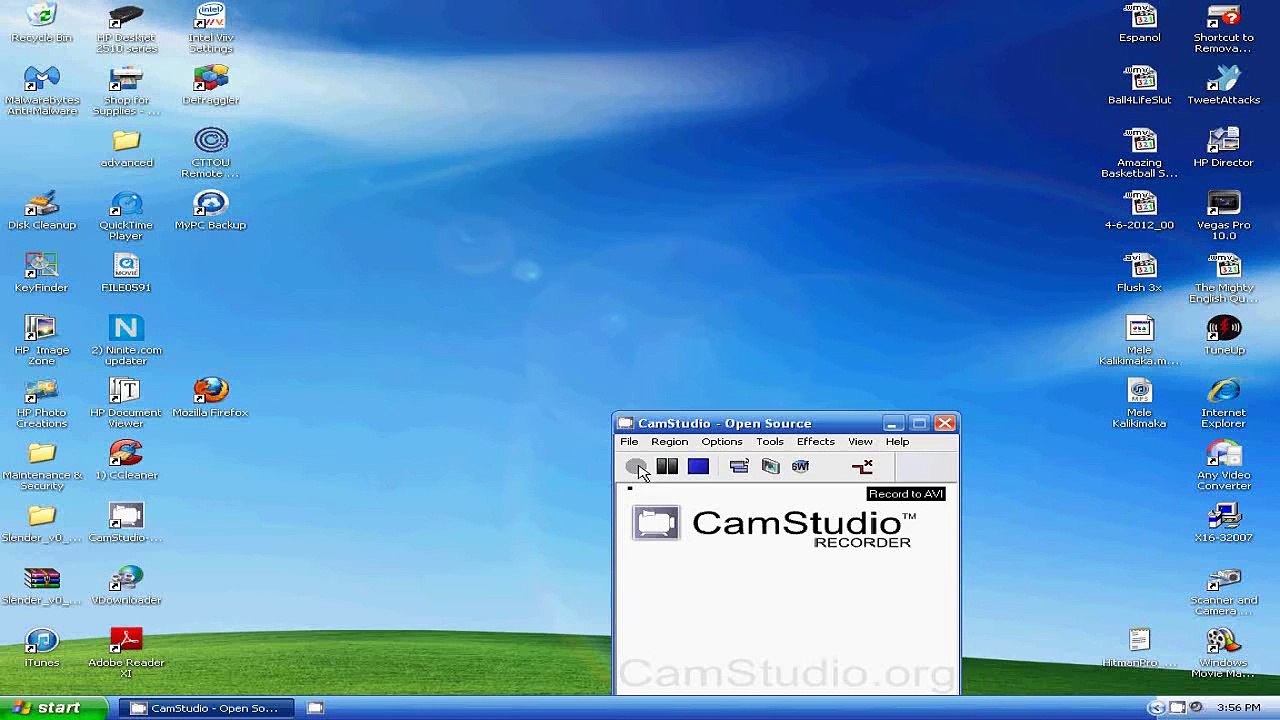Image resolution: width=1280 pixels, height=720 pixels.
Task: Open the File menu in CamStudio
Action: coord(629,442)
